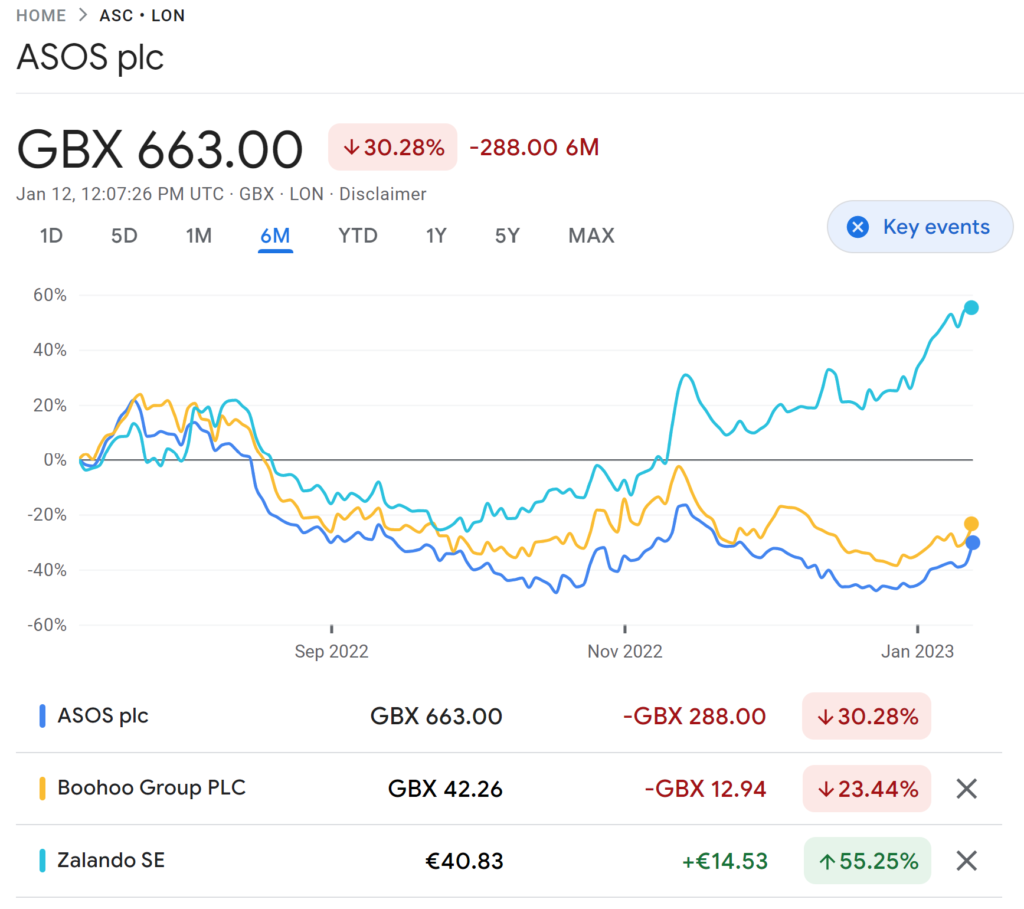Click the blue endpoint dot on ASOS's line
This screenshot has height=909, width=1024.
[971, 543]
